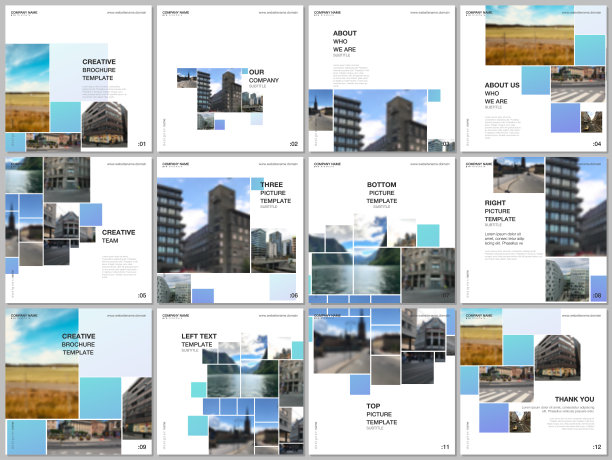Select the 'TOP PICTURE TEMPLATE' heading
Image resolution: width=612 pixels, height=460 pixels.
(381, 413)
